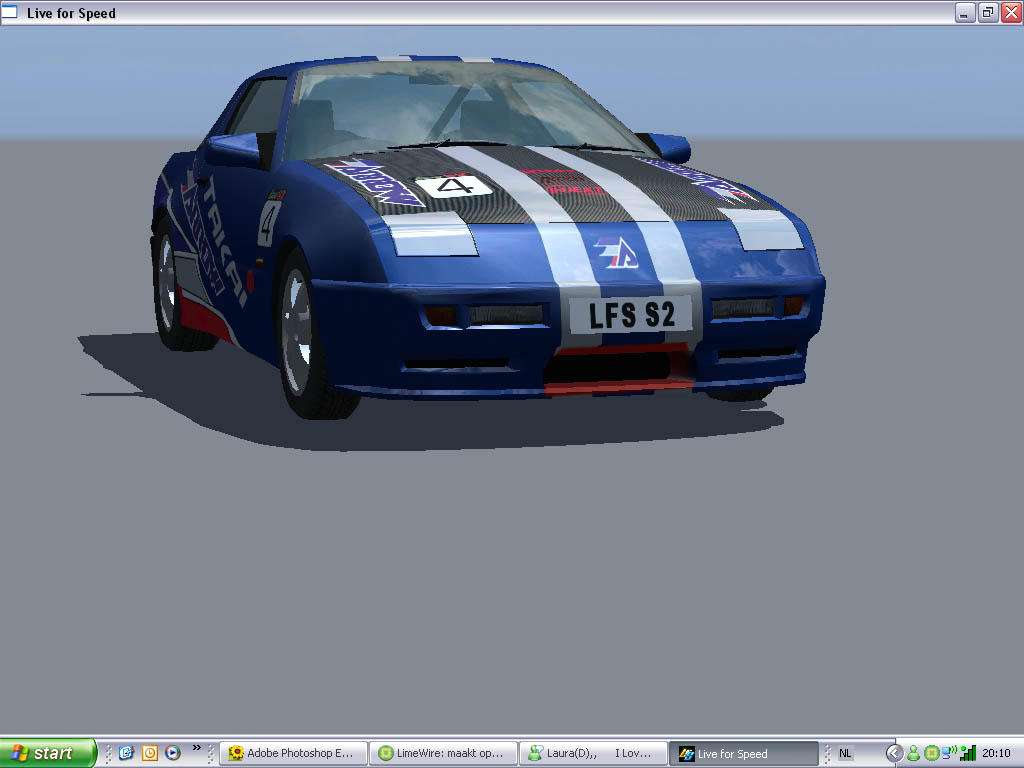Close the Live for Speed window
Screen dimensions: 1024x768
(1012, 12)
